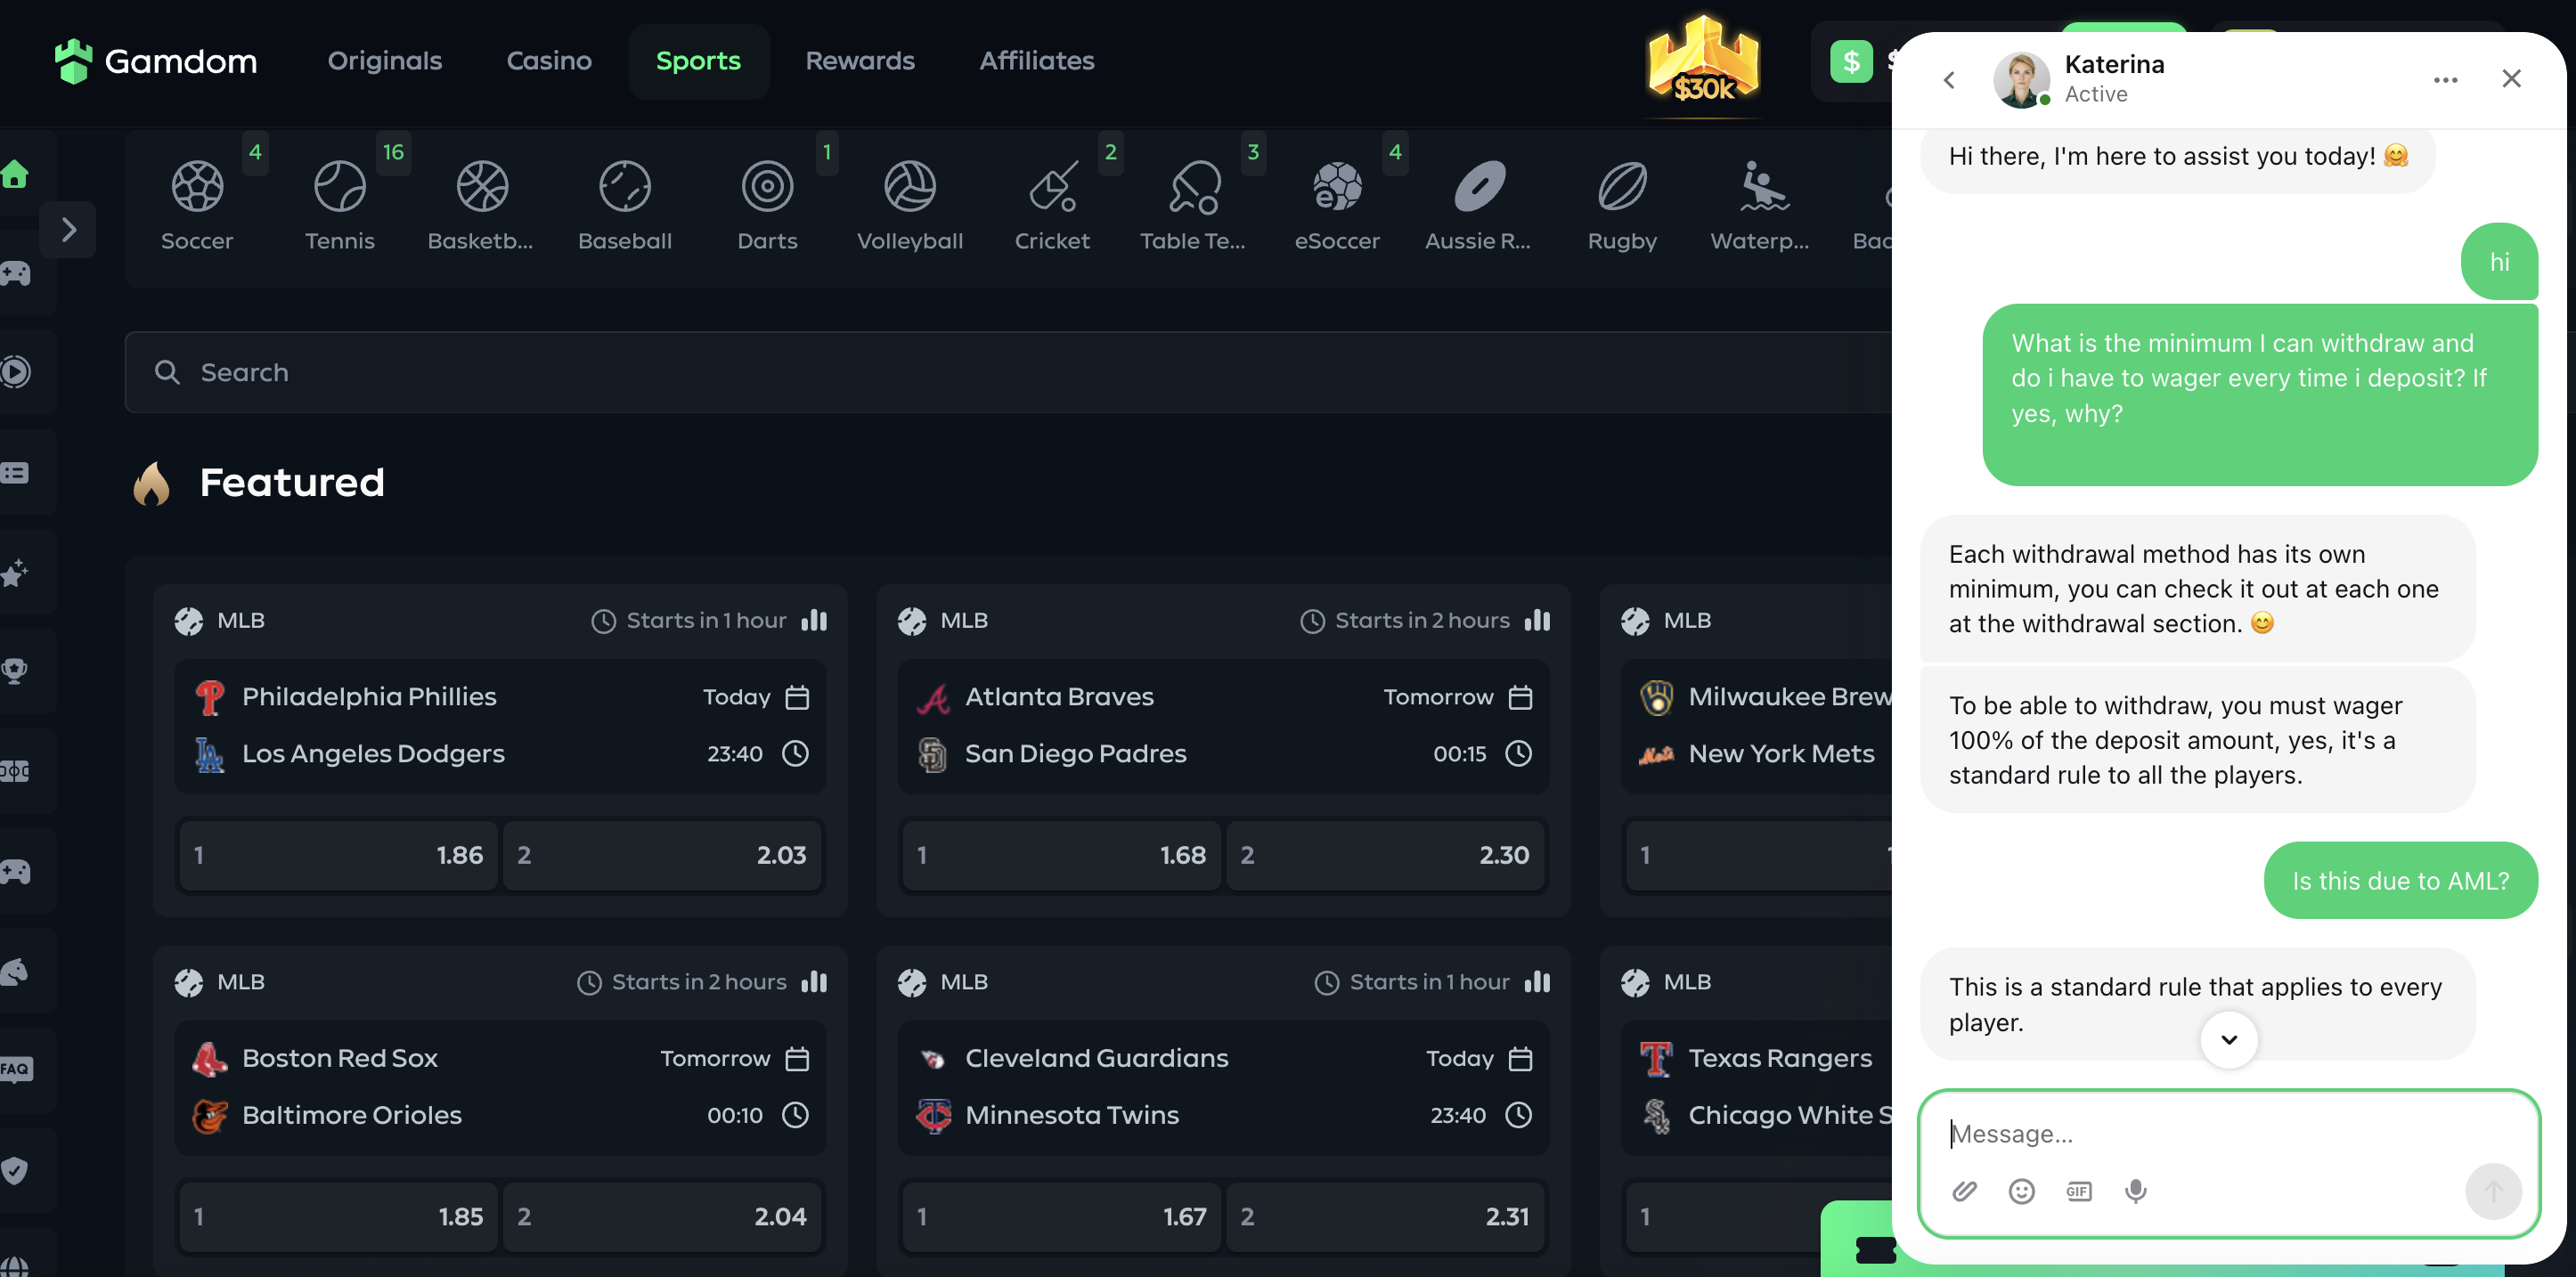
Task: Open the FAQ icon in the sidebar
Action: point(16,1069)
